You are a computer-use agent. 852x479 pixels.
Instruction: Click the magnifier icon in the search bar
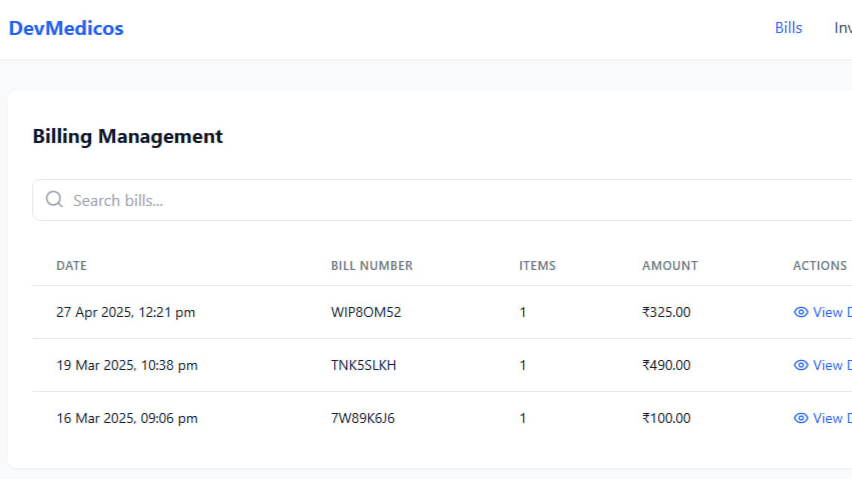click(x=54, y=200)
